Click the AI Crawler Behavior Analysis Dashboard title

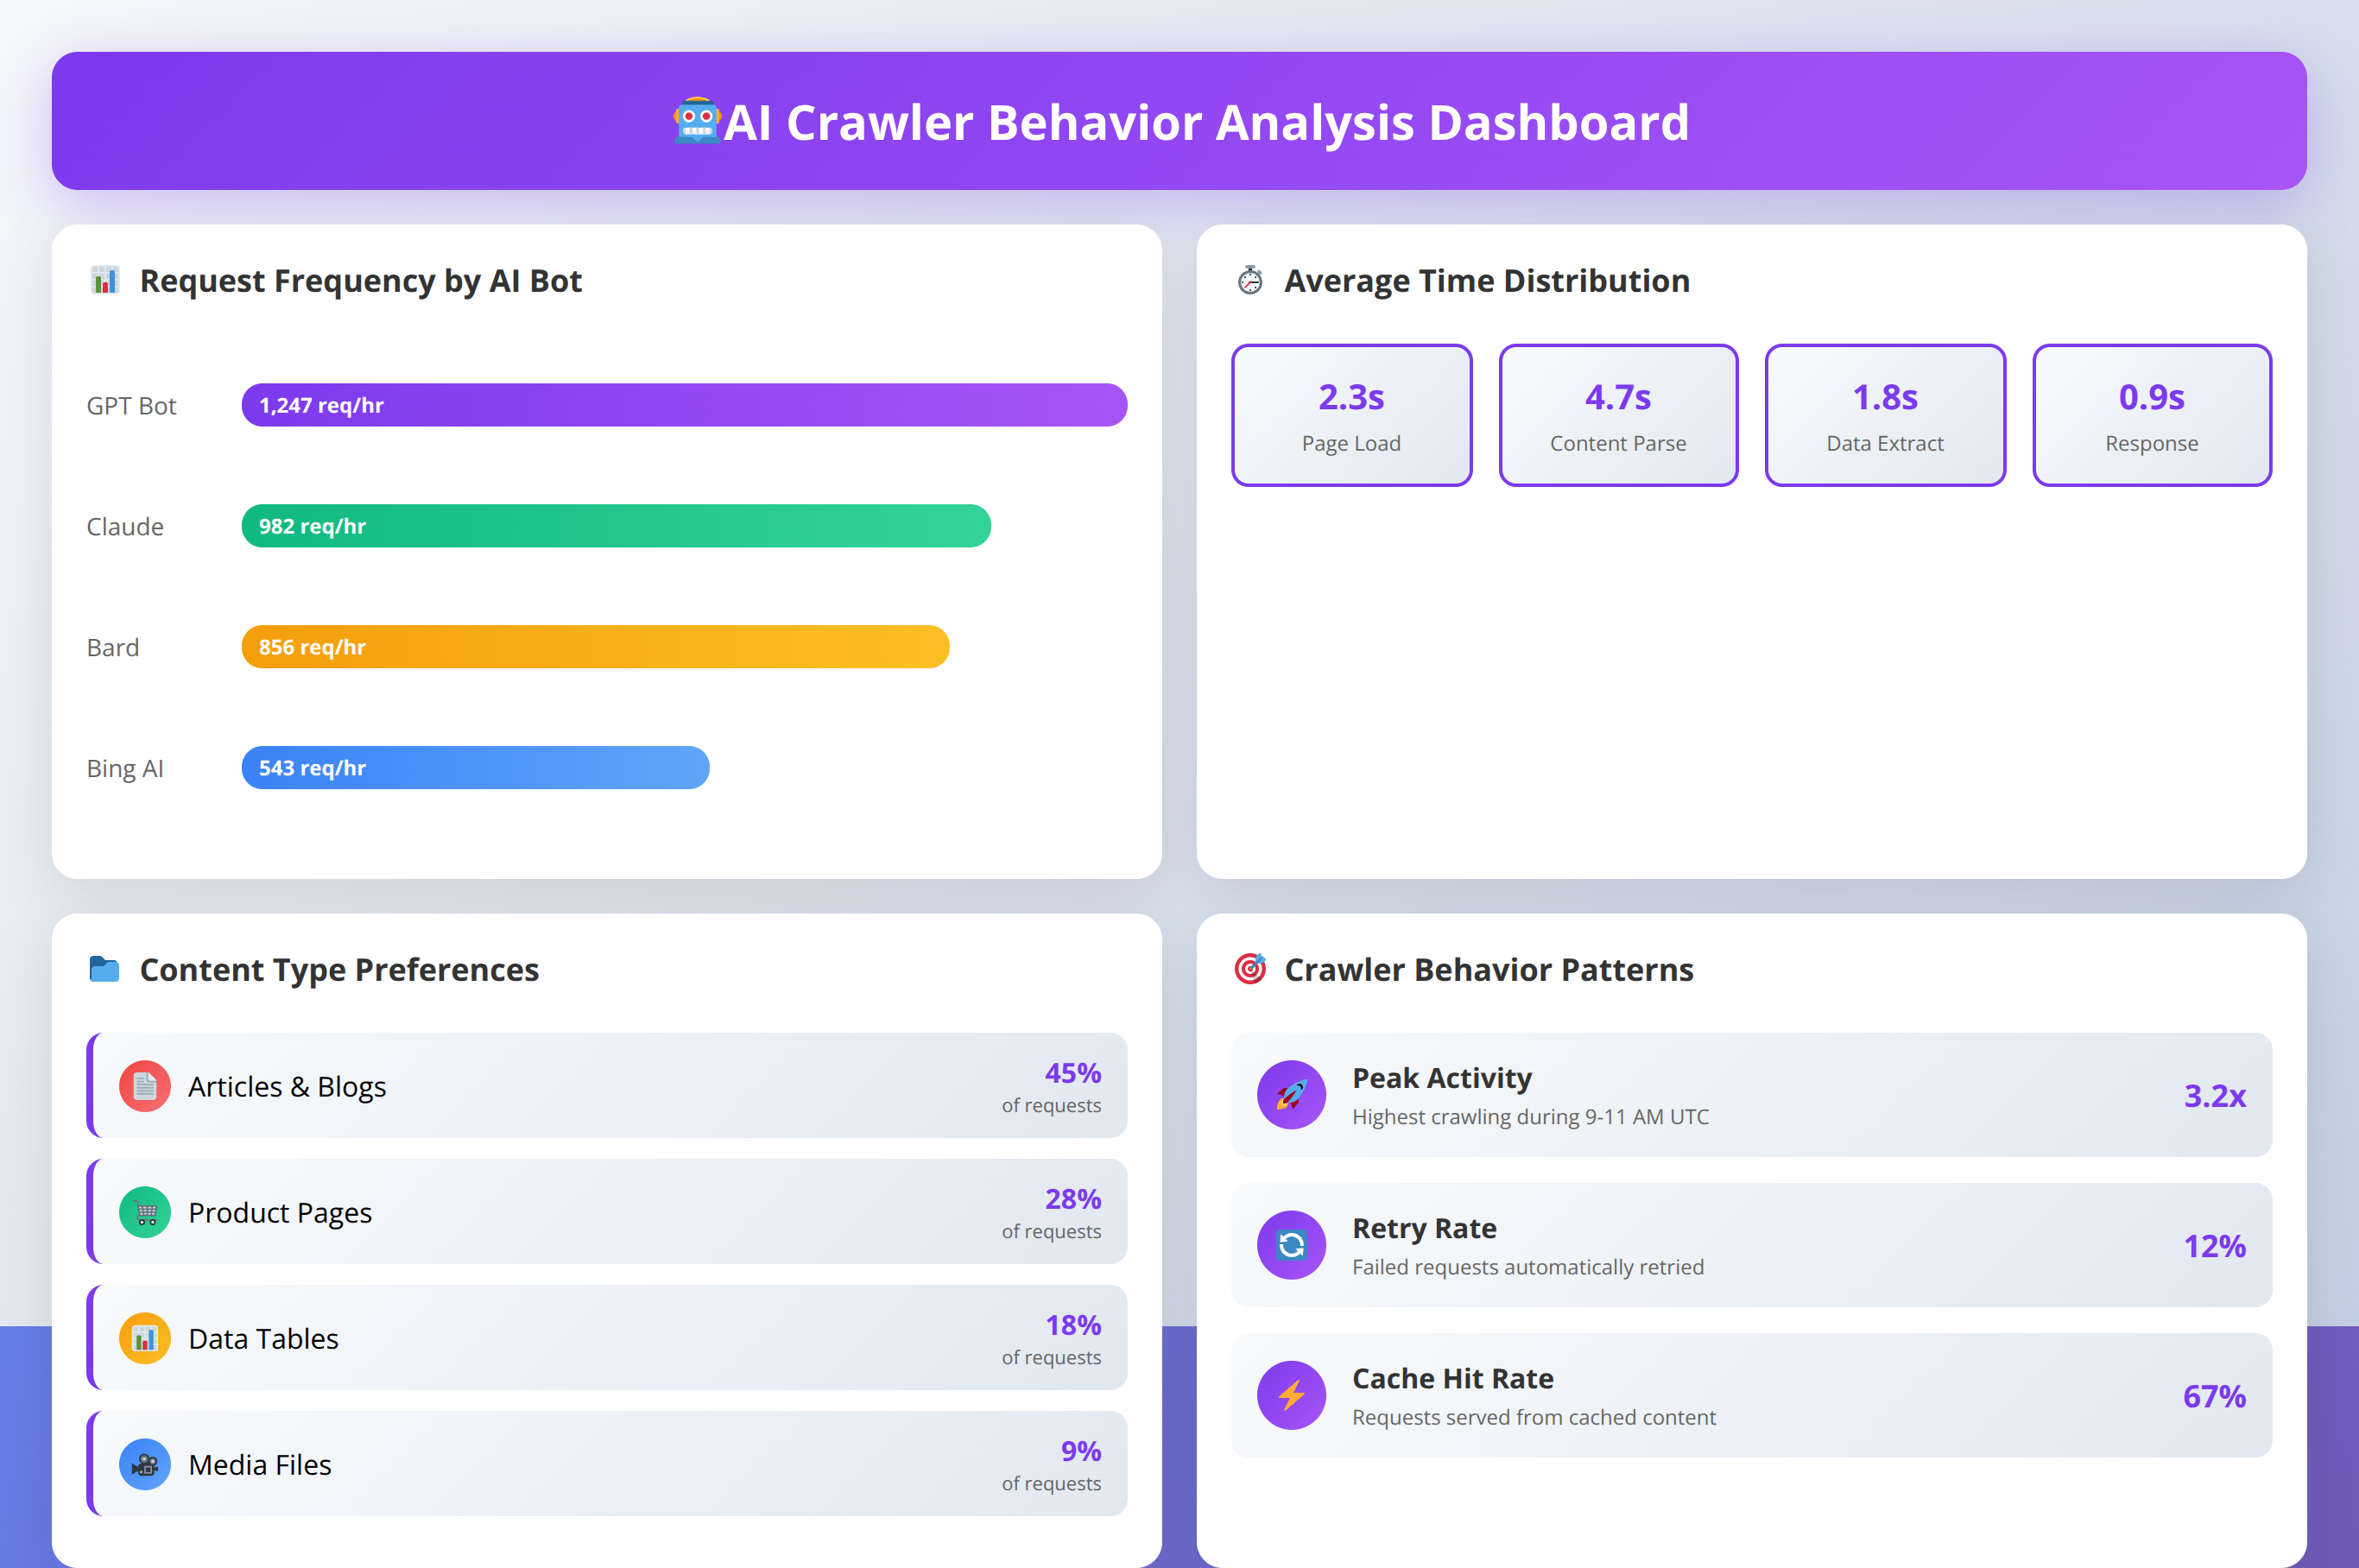tap(1206, 122)
